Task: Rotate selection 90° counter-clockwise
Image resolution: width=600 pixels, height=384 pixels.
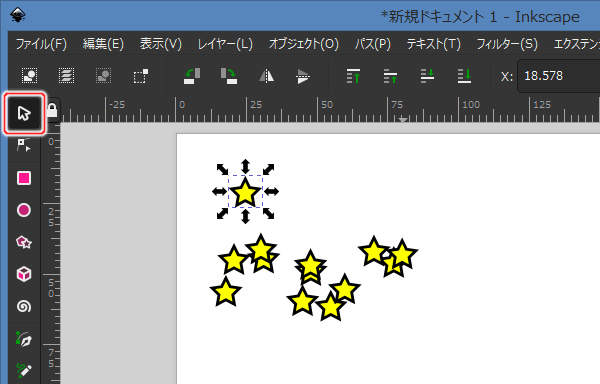Action: coord(192,76)
